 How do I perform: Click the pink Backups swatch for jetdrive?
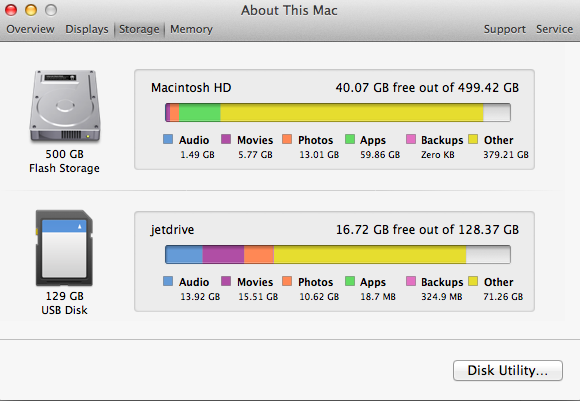click(411, 281)
